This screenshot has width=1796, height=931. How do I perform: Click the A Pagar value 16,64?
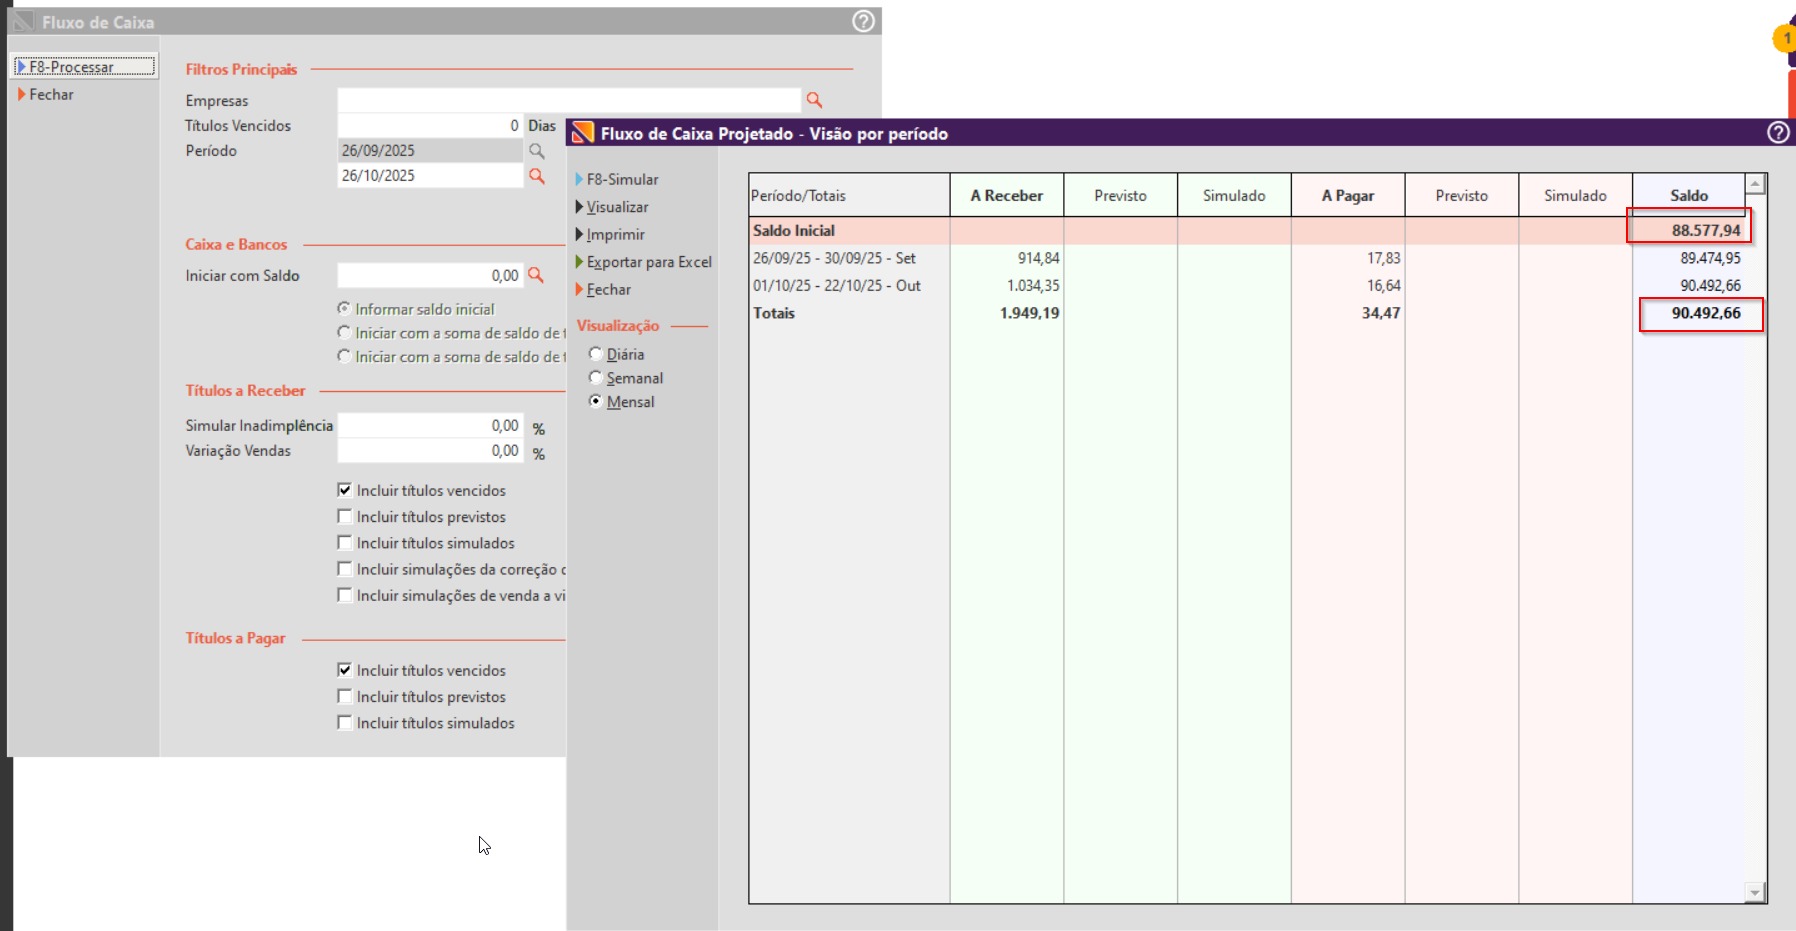(x=1384, y=286)
